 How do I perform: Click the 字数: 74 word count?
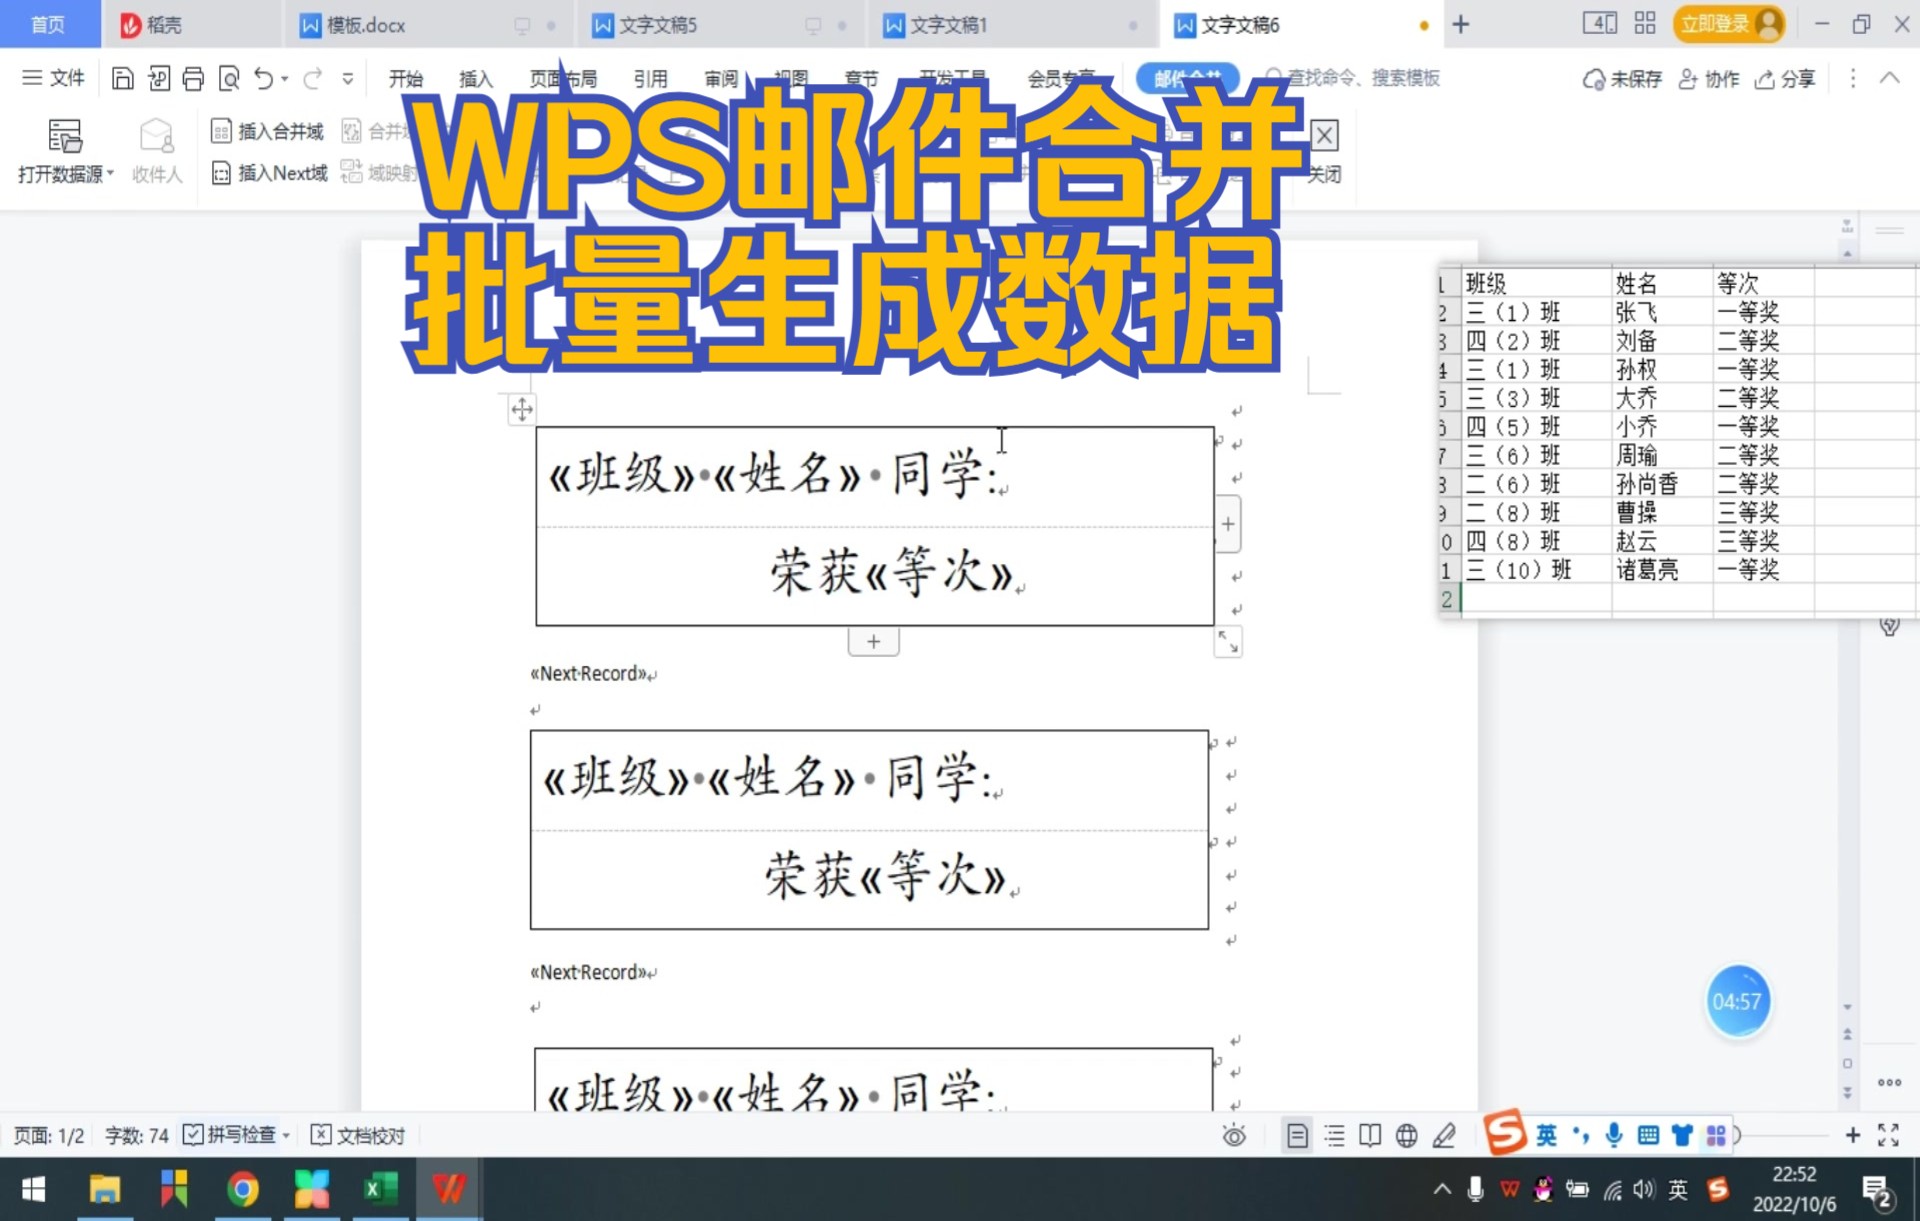coord(137,1136)
